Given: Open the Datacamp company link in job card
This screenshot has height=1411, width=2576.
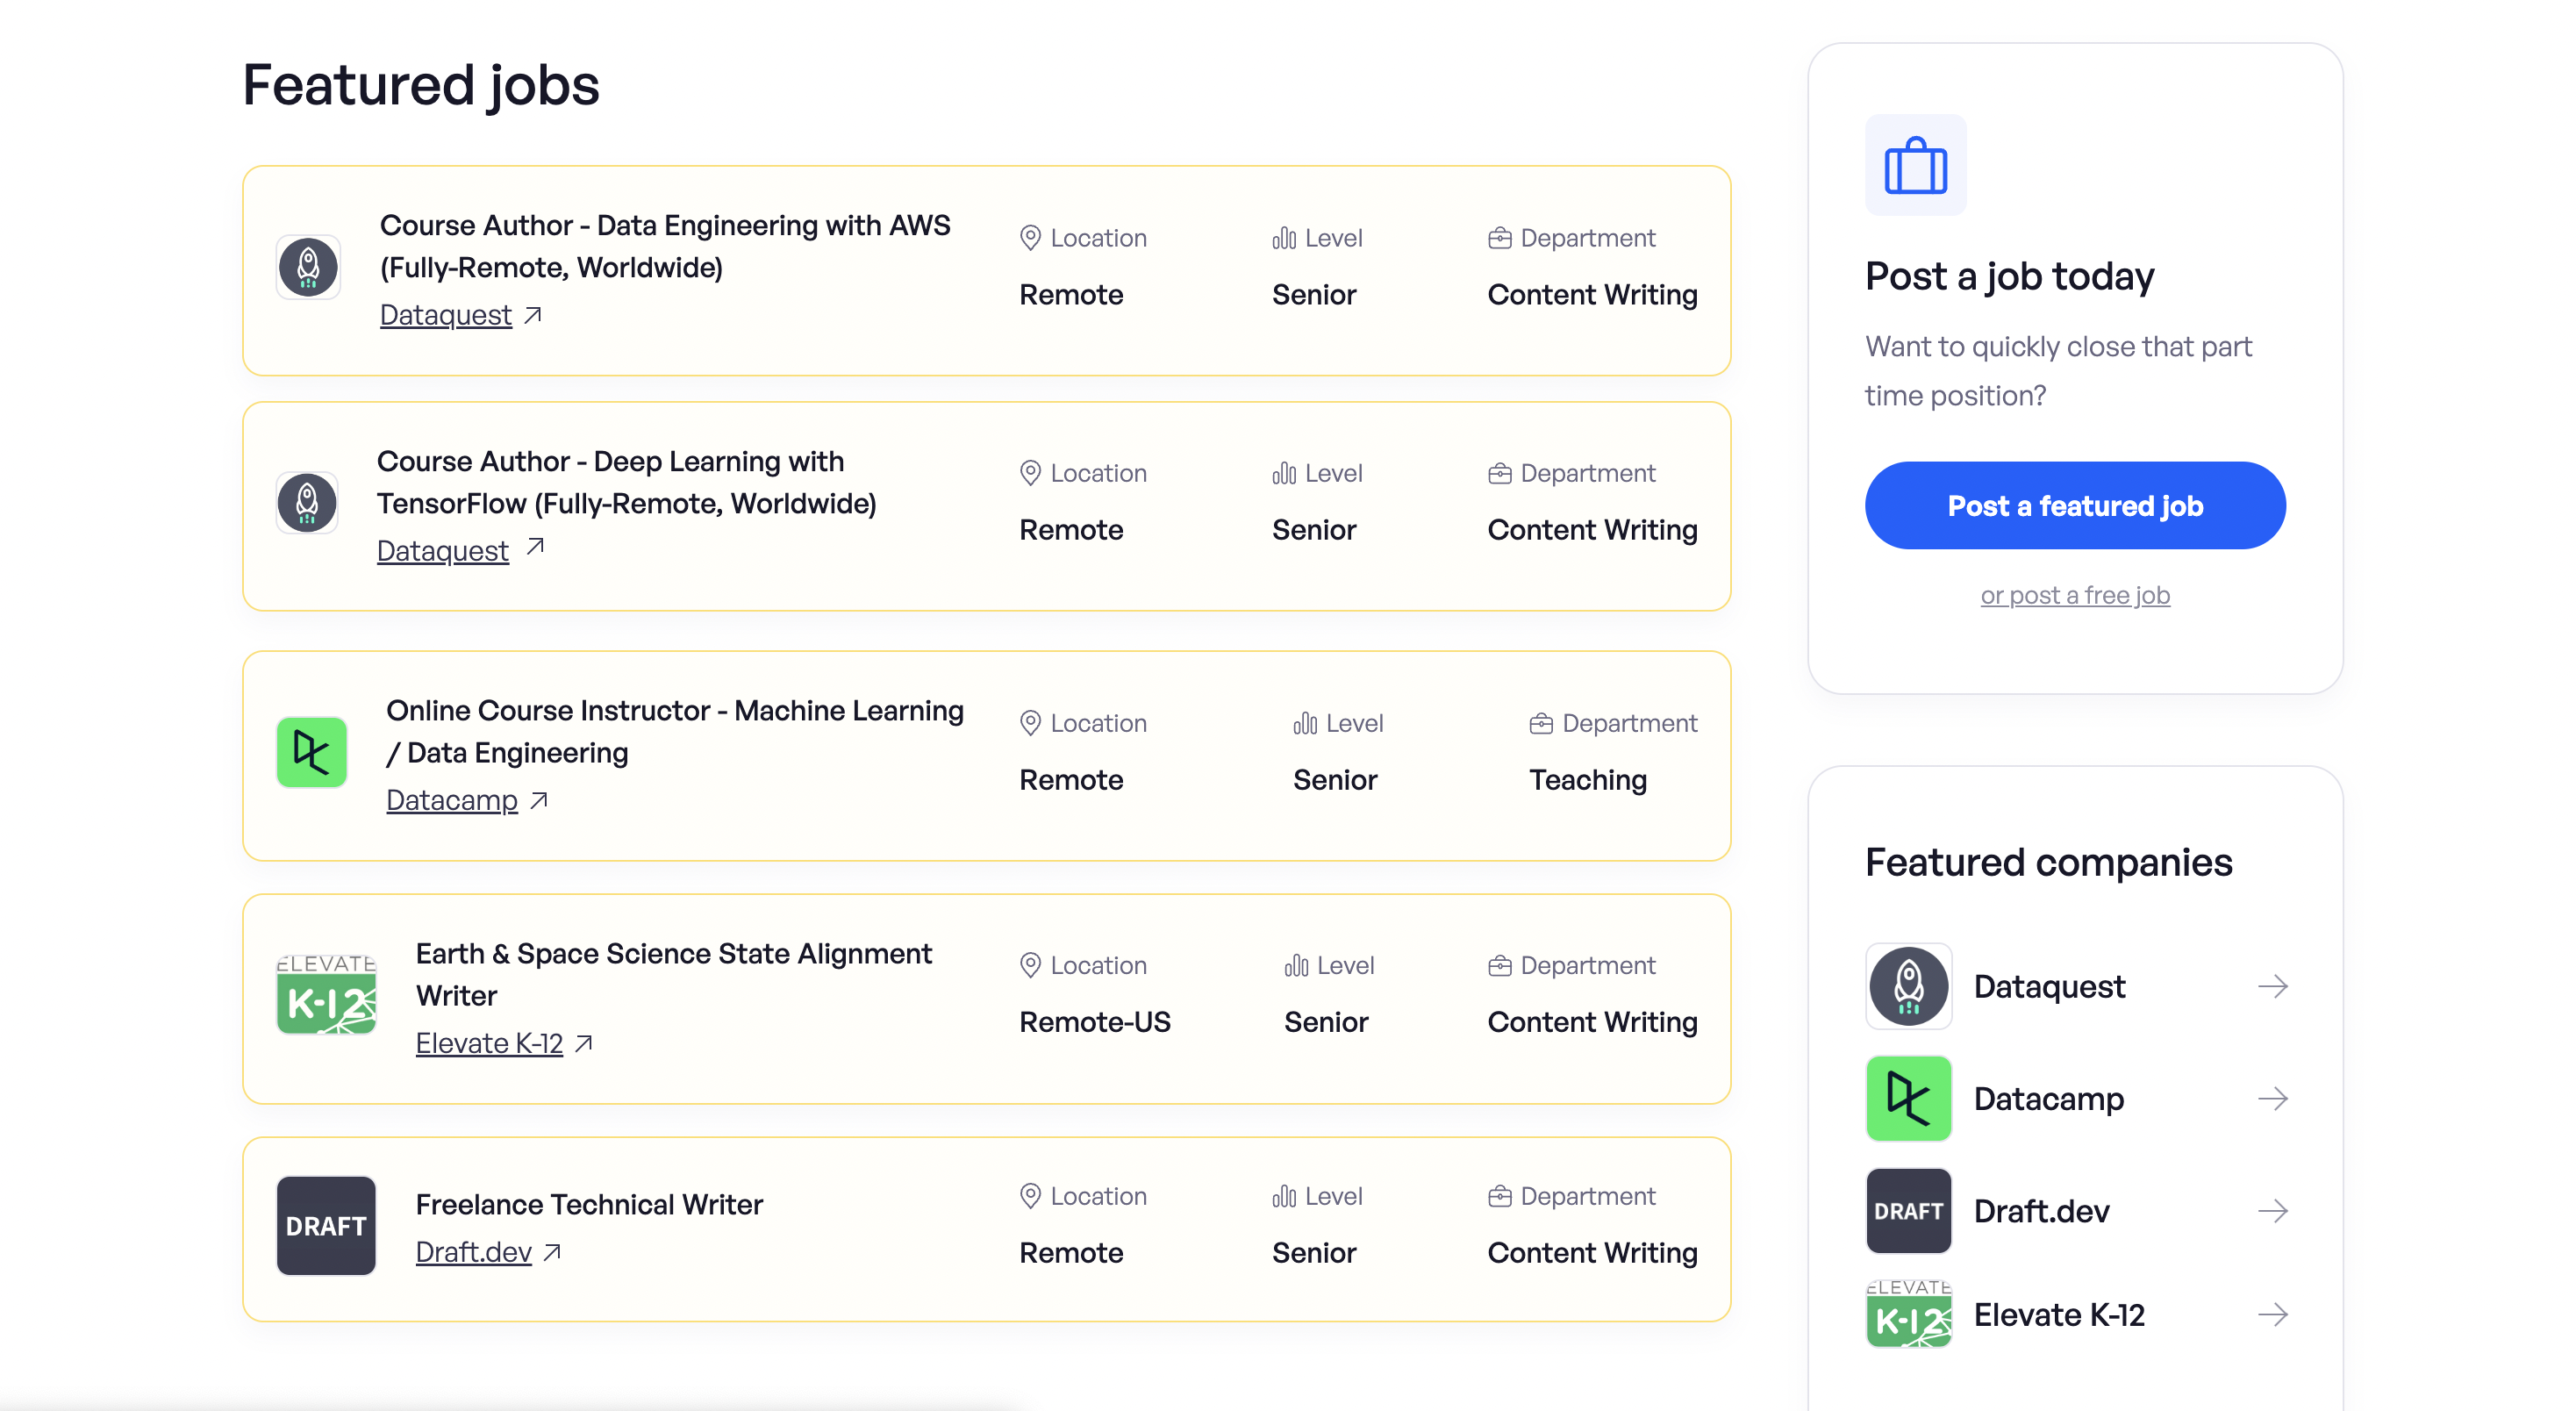Looking at the screenshot, I should click(x=452, y=800).
